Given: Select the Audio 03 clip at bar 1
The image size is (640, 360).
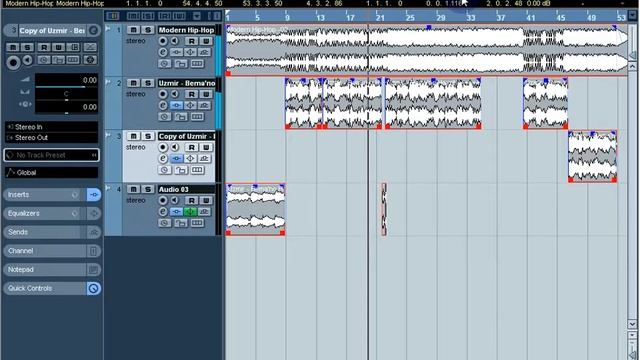Looking at the screenshot, I should (256, 209).
